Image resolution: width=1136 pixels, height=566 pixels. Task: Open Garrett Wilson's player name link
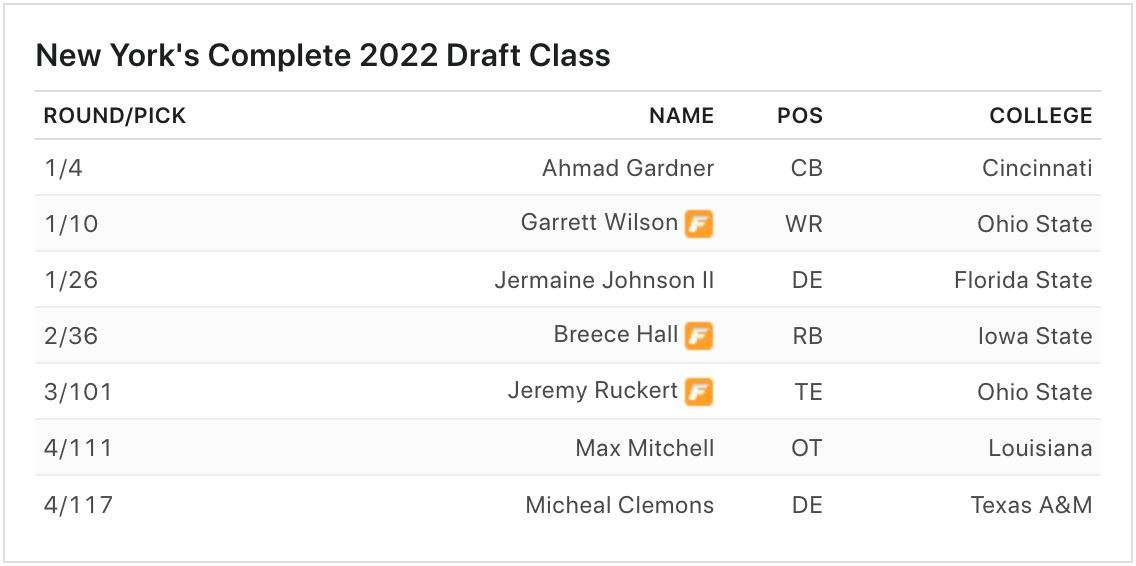tap(599, 223)
